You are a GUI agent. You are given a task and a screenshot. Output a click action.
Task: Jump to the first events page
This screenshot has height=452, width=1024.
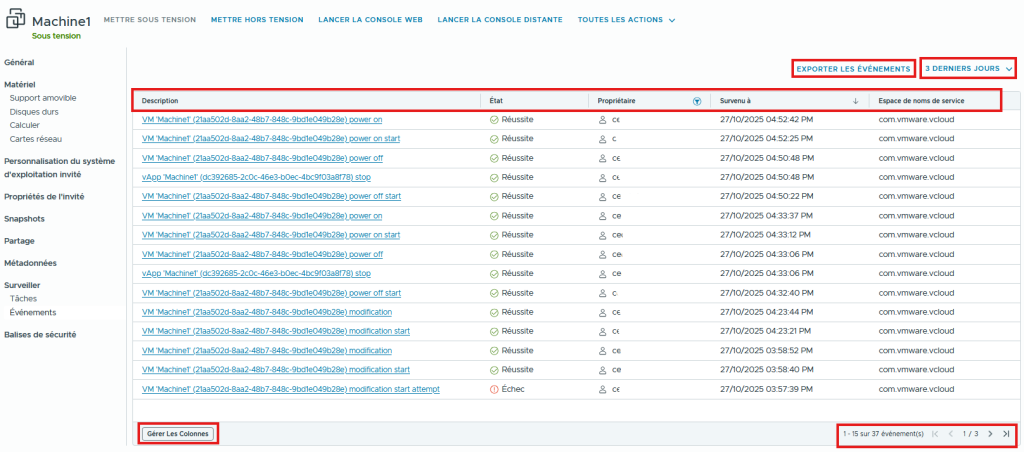click(935, 434)
